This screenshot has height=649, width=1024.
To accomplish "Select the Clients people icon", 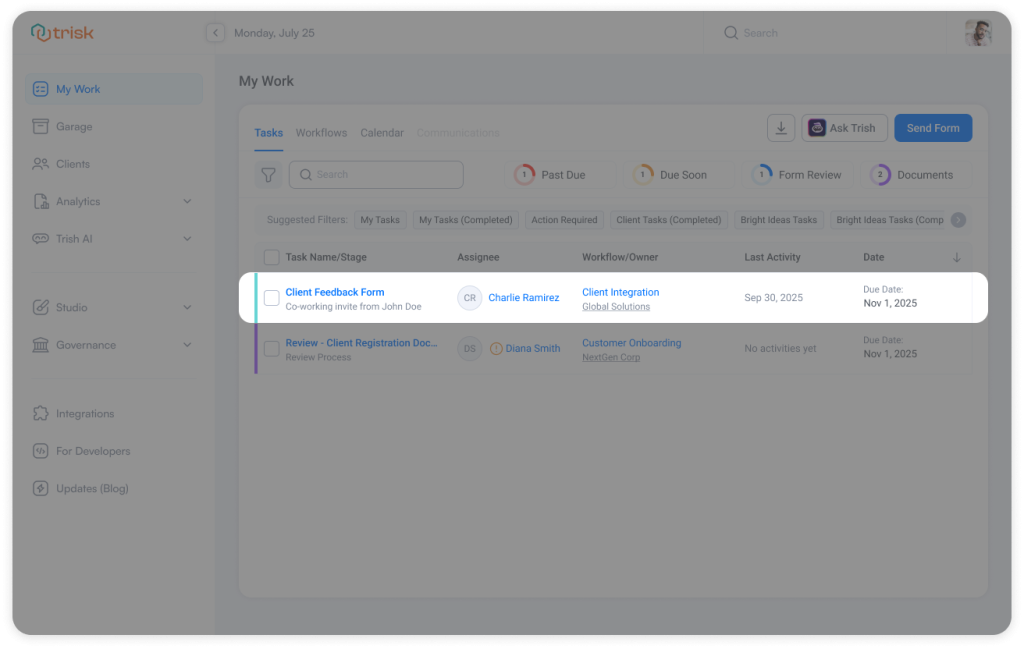I will pyautogui.click(x=40, y=164).
